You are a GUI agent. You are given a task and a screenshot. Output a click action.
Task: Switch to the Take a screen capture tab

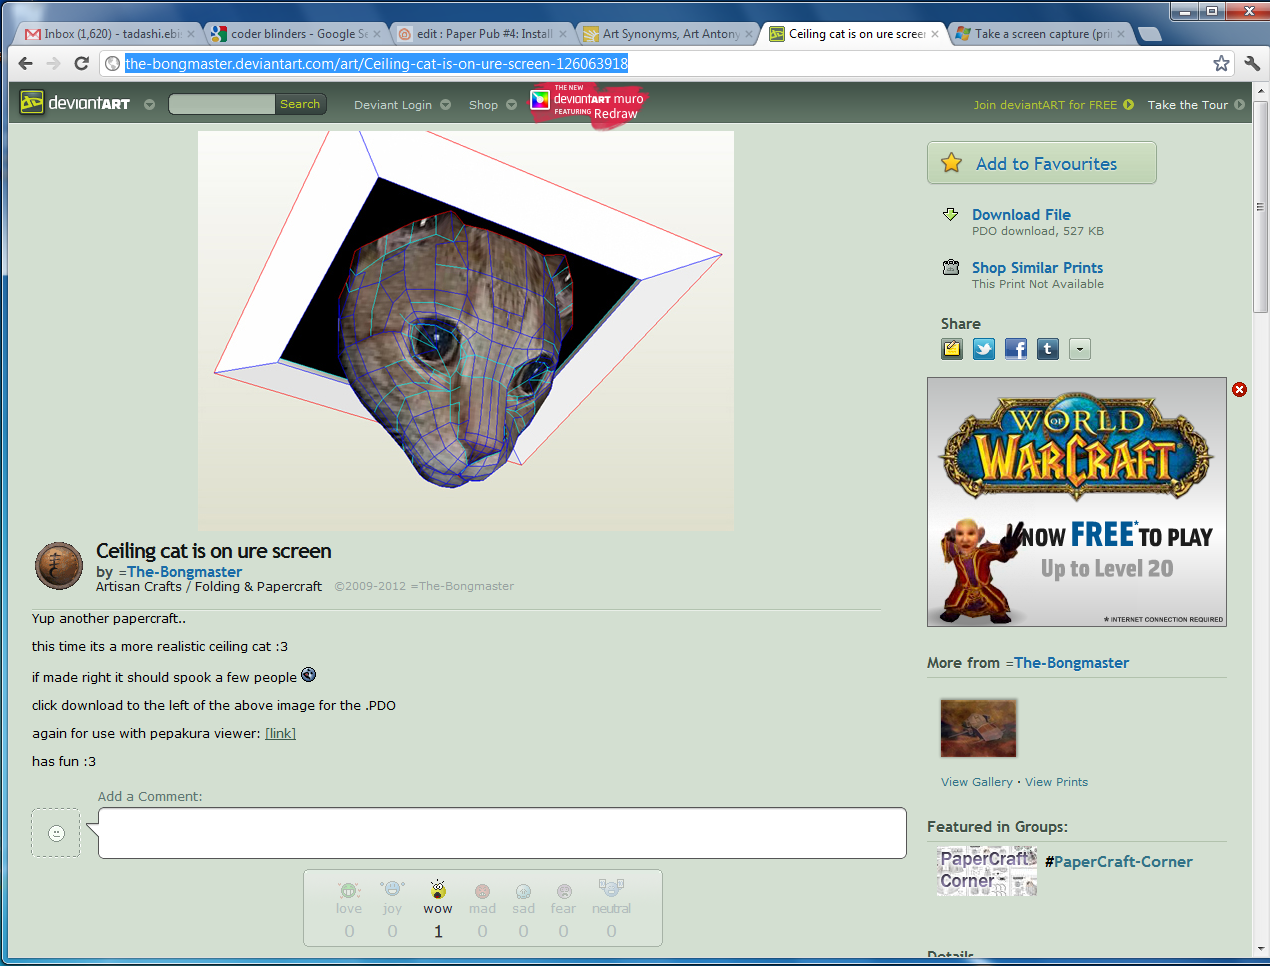coord(1040,34)
